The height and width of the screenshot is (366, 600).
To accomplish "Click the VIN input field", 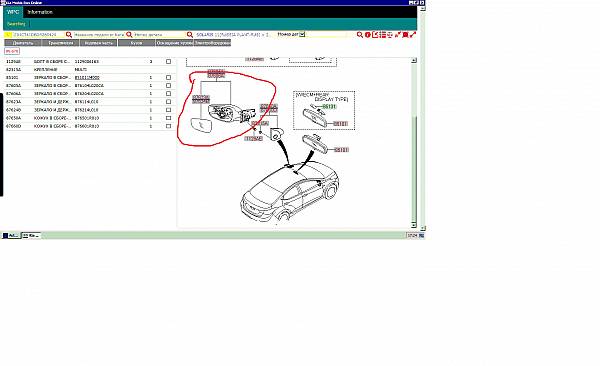I will (x=35, y=35).
